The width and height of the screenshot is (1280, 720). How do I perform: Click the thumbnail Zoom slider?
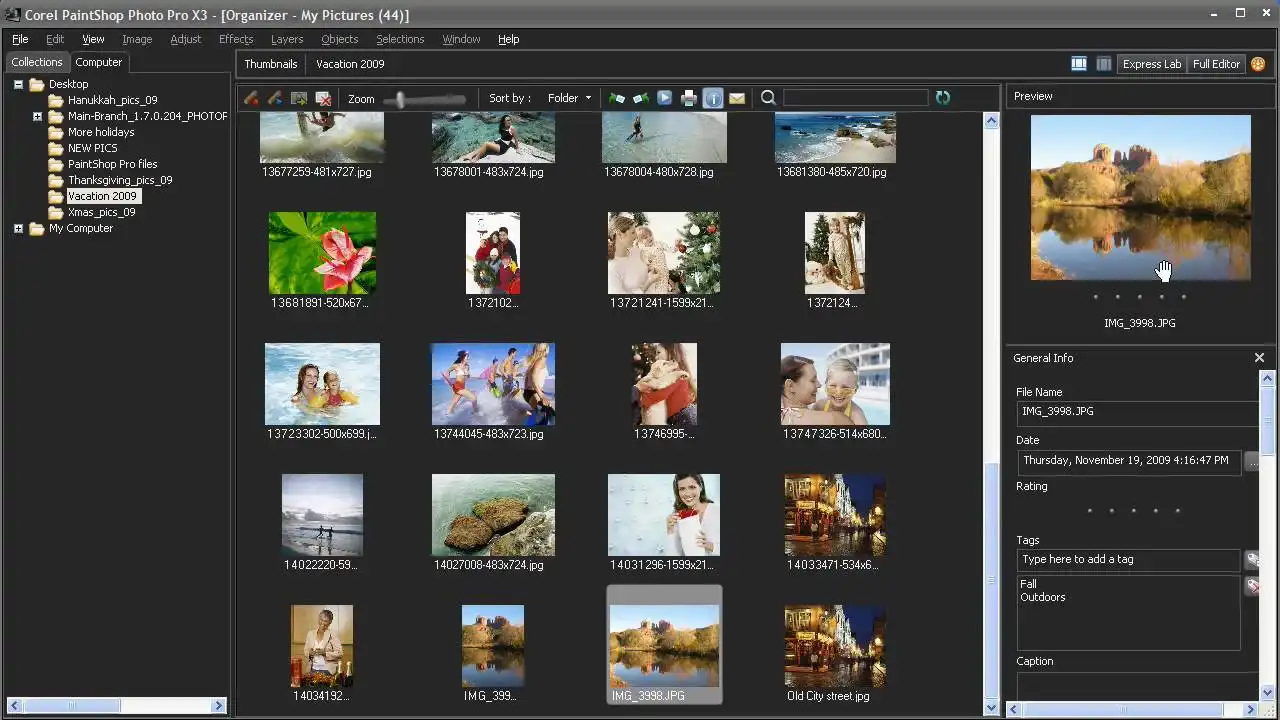(x=401, y=99)
